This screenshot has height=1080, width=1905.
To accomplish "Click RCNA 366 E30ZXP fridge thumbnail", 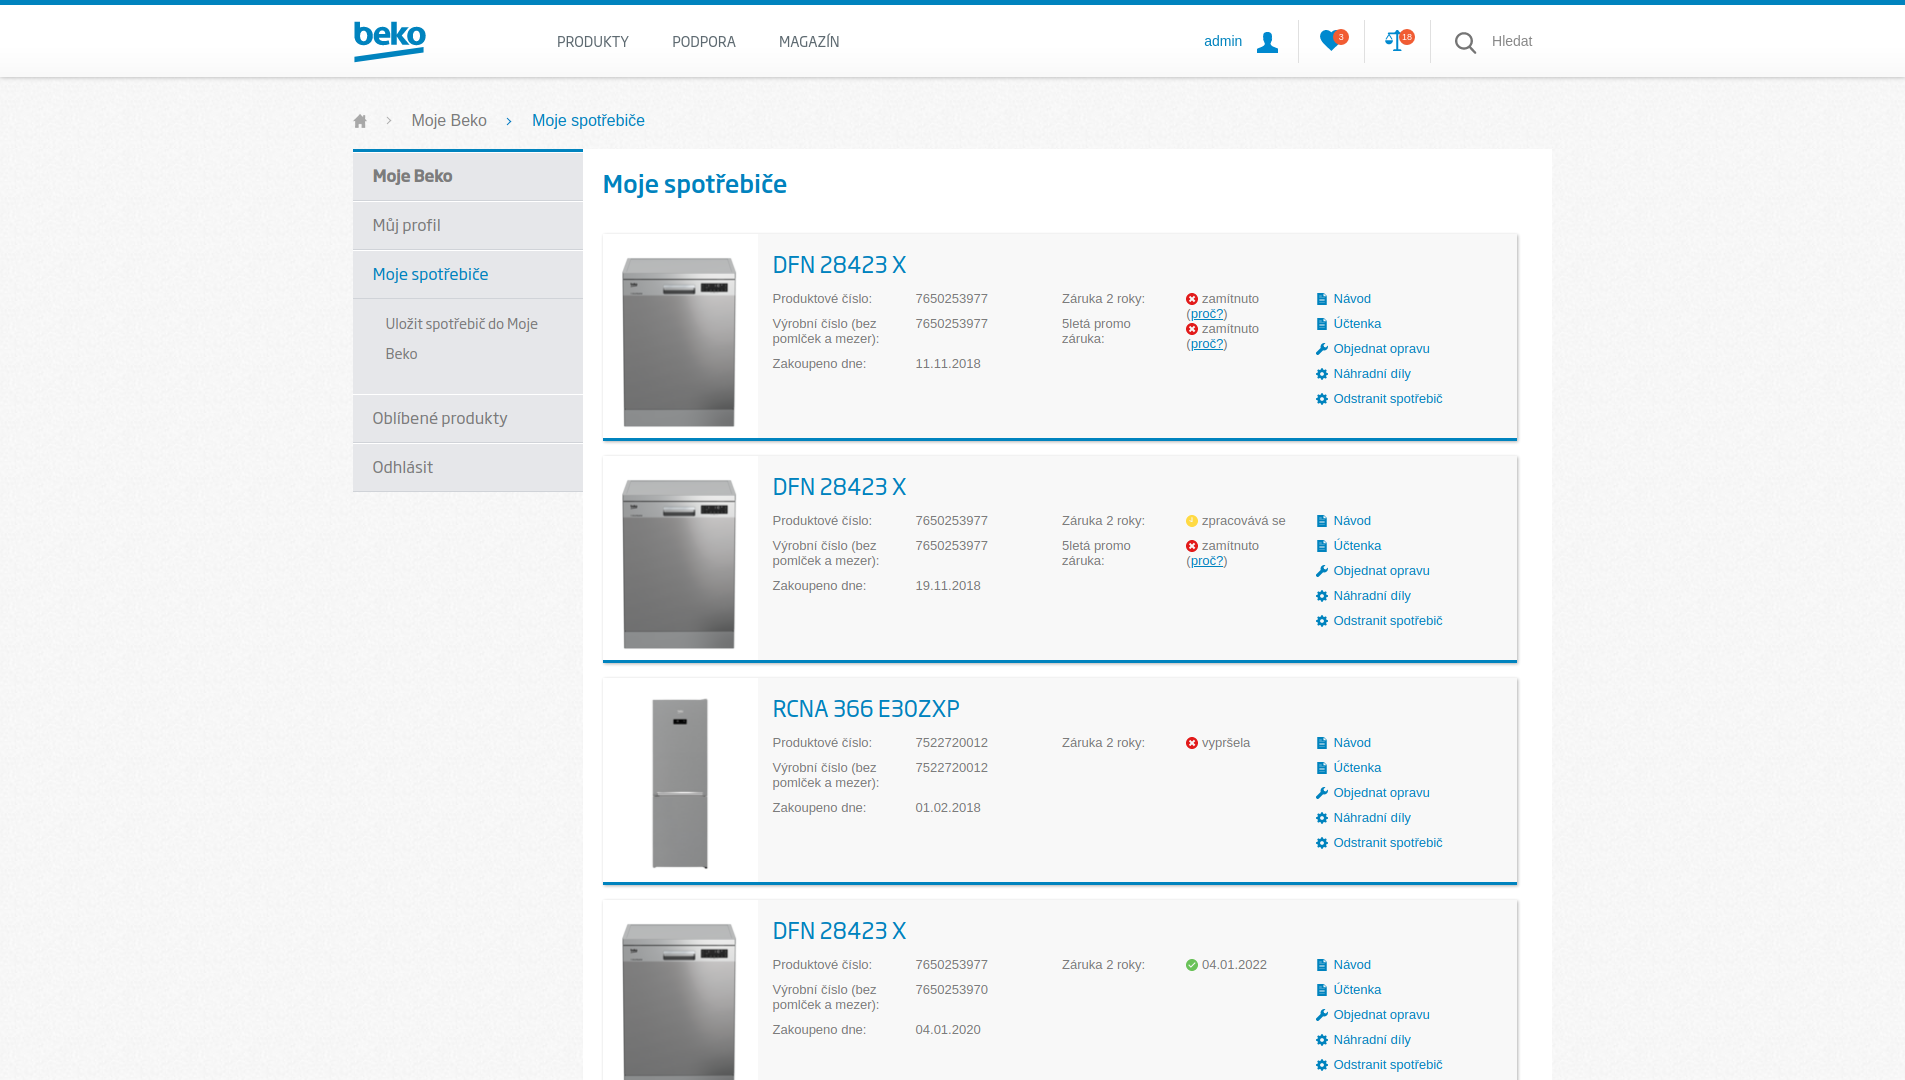I will tap(680, 783).
